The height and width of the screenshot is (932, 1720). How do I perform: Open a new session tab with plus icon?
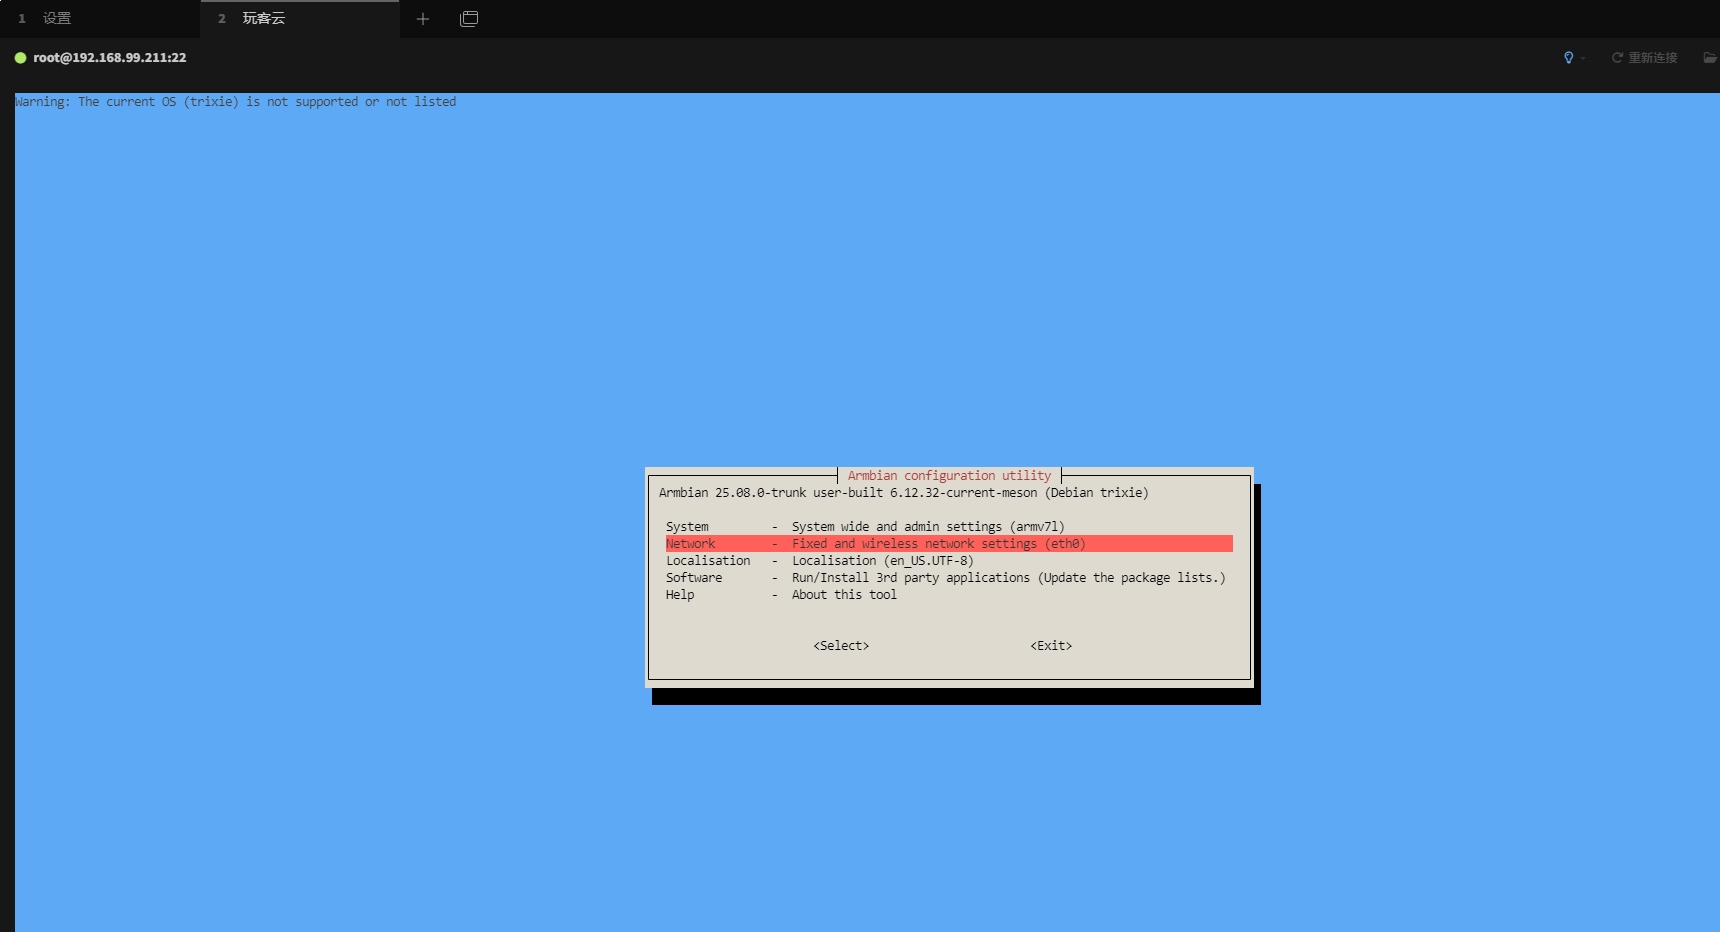[423, 19]
